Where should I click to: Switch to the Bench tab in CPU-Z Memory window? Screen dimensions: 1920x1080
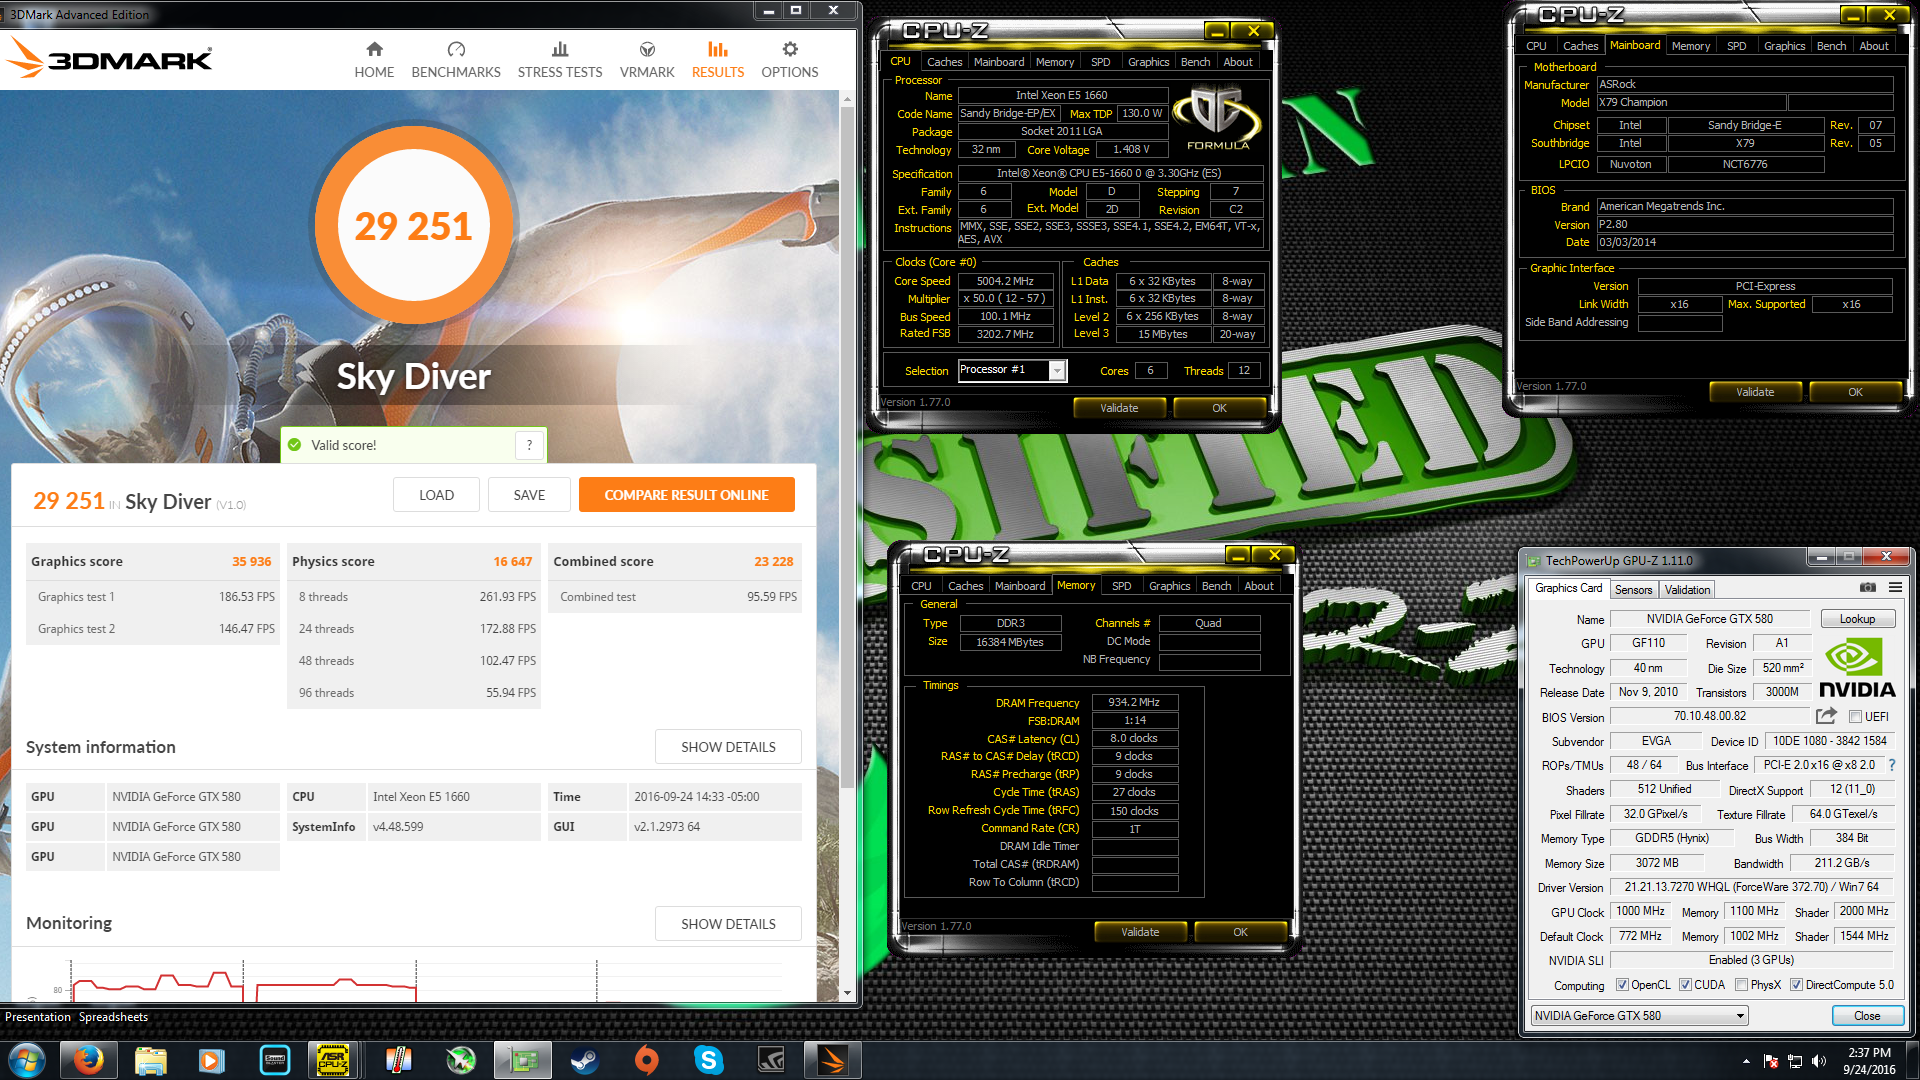pos(1216,586)
